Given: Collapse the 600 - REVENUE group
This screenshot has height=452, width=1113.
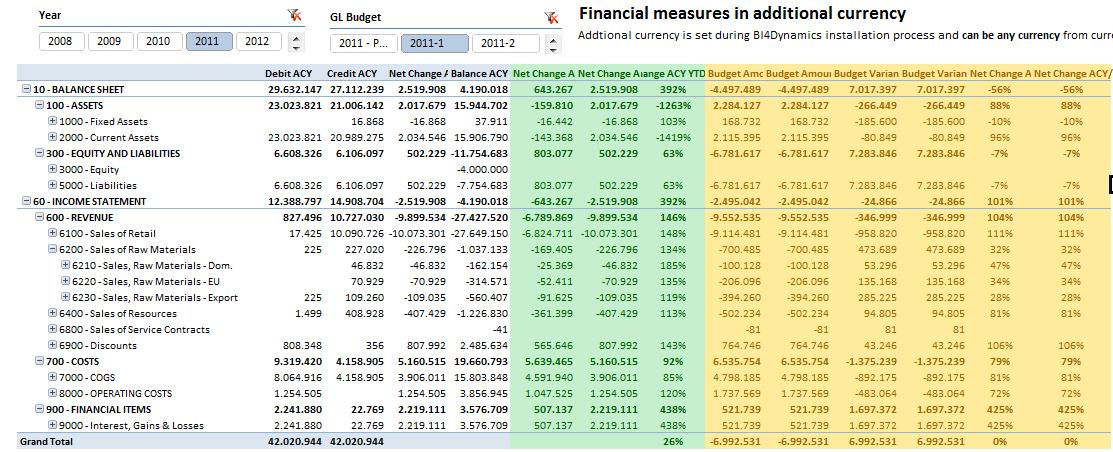Looking at the screenshot, I should [x=40, y=217].
